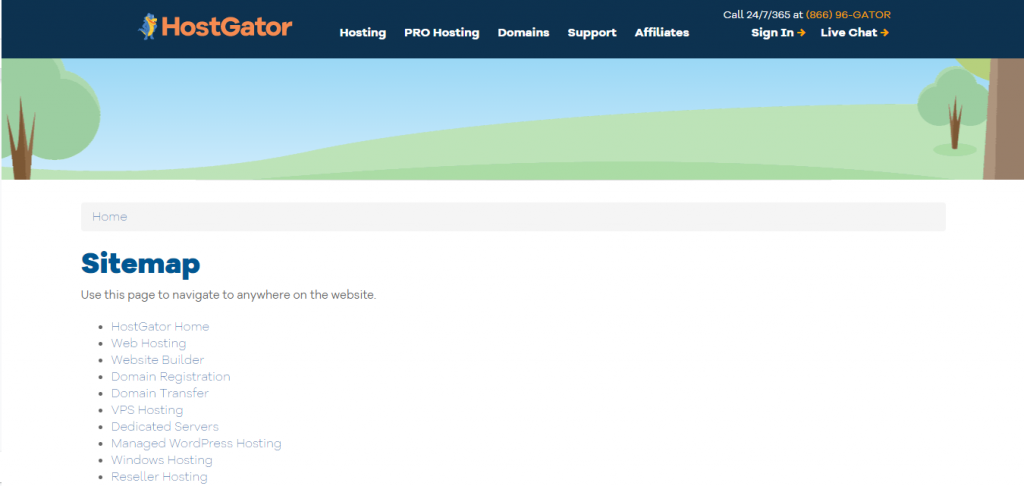Image resolution: width=1024 pixels, height=486 pixels.
Task: Open the Reseller Hosting link
Action: pyautogui.click(x=159, y=477)
